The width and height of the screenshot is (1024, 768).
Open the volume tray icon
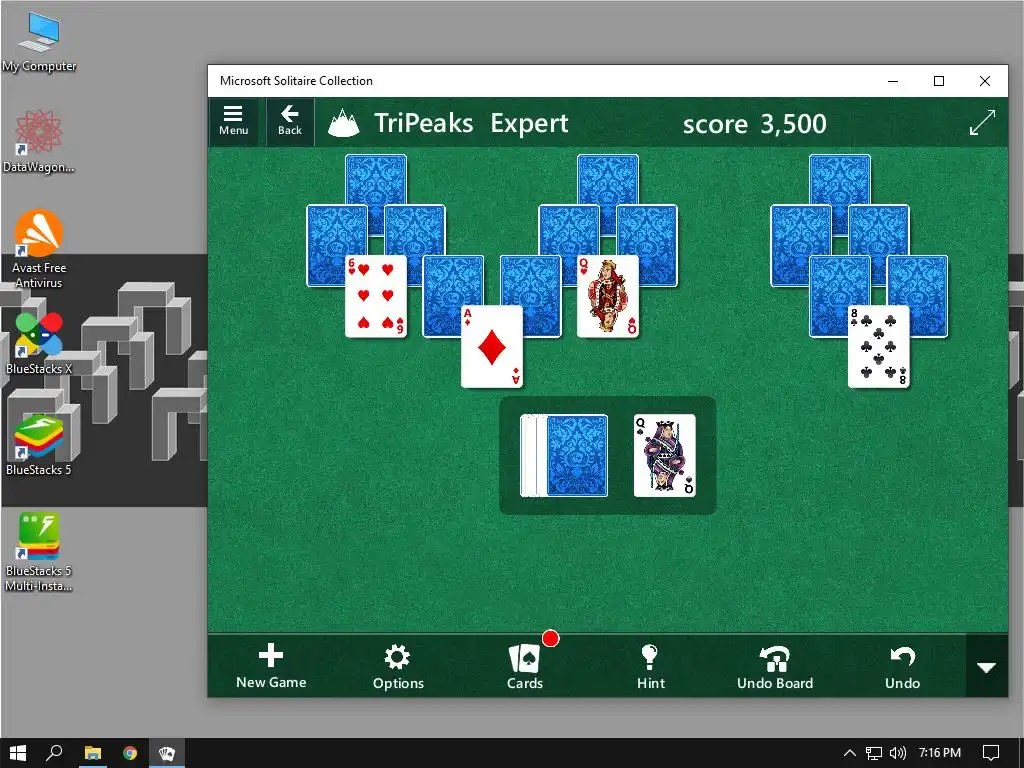coord(898,753)
